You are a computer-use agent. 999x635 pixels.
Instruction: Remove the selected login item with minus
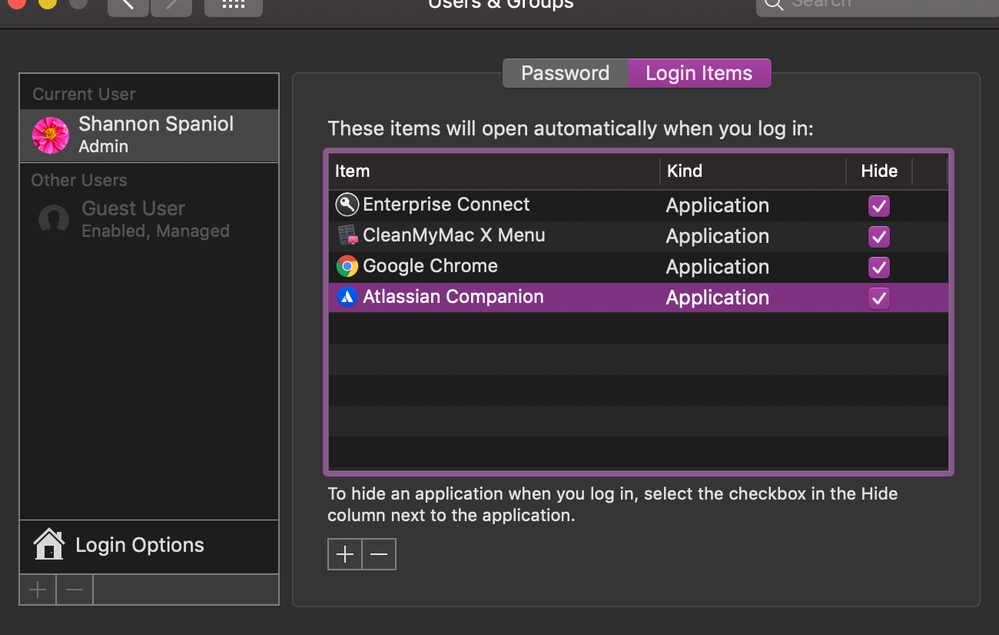pos(379,554)
